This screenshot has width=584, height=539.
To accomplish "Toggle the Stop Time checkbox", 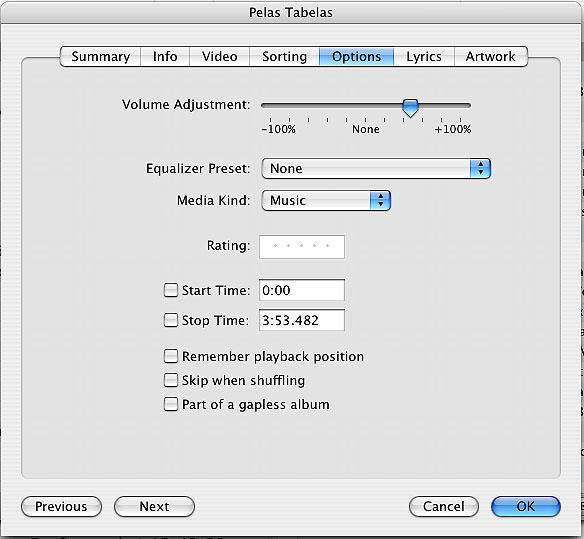I will (x=171, y=320).
